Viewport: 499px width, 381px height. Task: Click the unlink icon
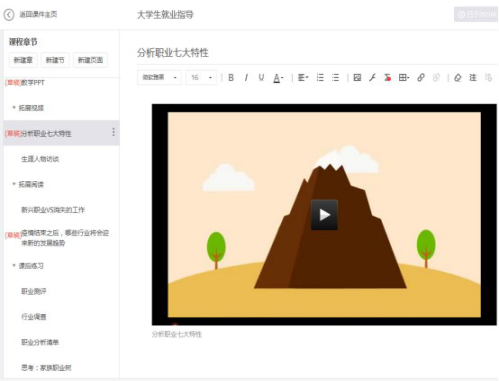(436, 78)
